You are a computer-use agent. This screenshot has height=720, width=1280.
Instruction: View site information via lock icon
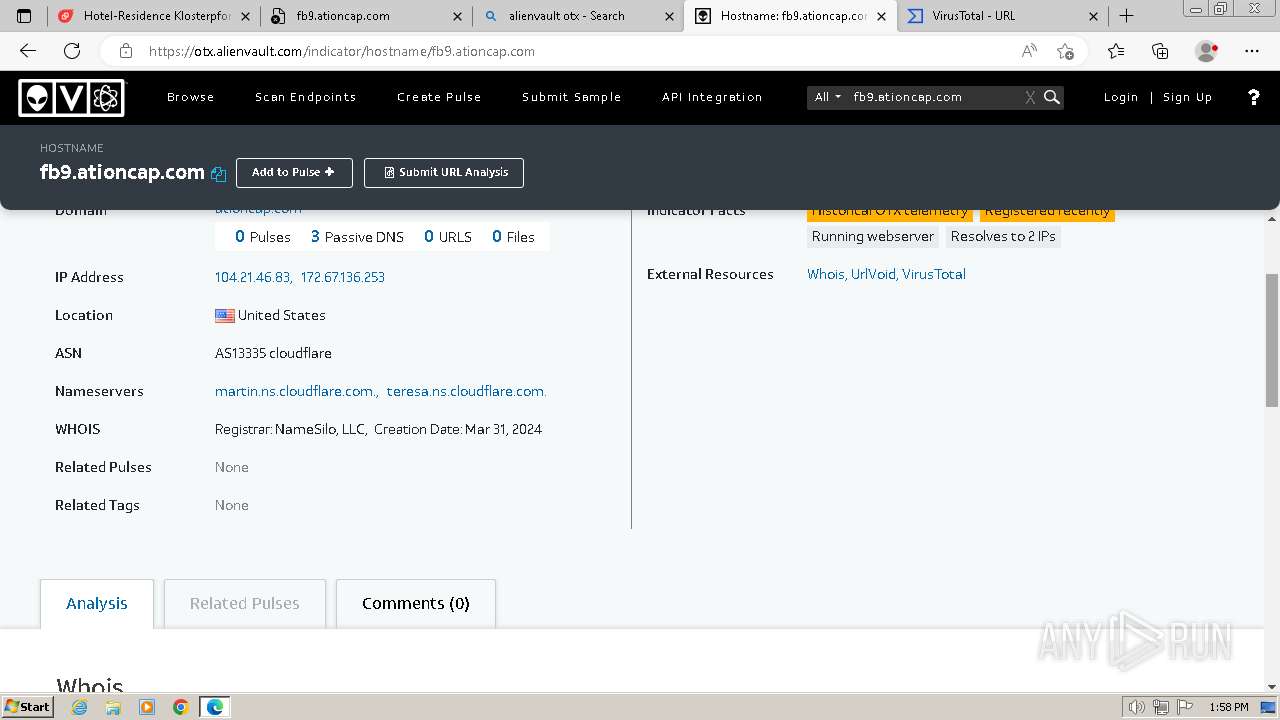point(125,51)
